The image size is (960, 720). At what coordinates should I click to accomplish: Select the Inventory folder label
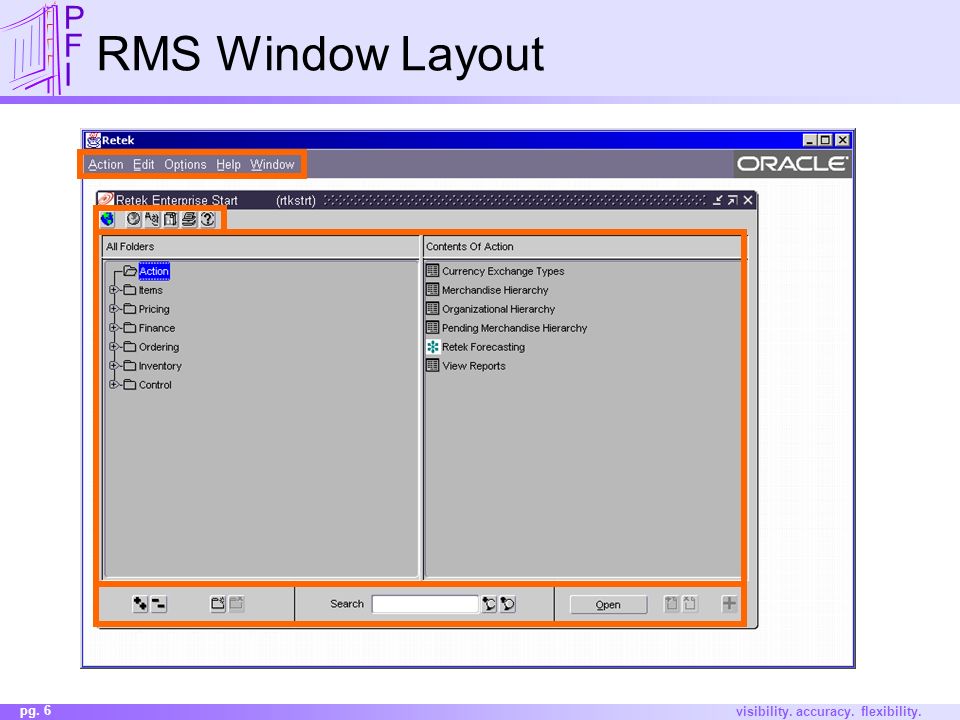click(x=160, y=366)
